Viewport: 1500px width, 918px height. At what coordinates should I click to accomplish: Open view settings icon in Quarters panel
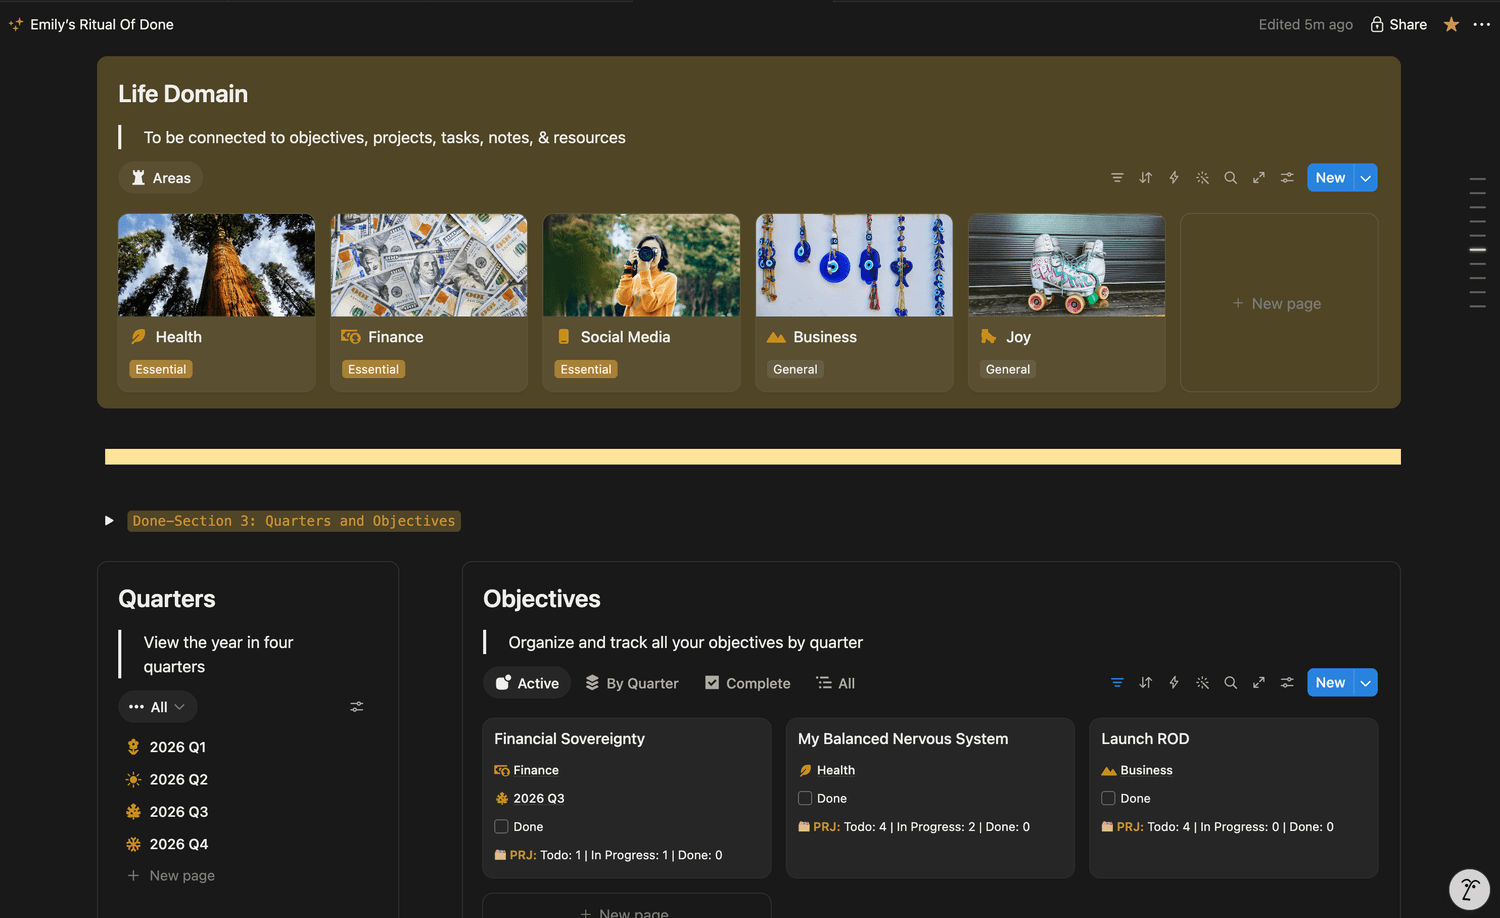coord(357,707)
